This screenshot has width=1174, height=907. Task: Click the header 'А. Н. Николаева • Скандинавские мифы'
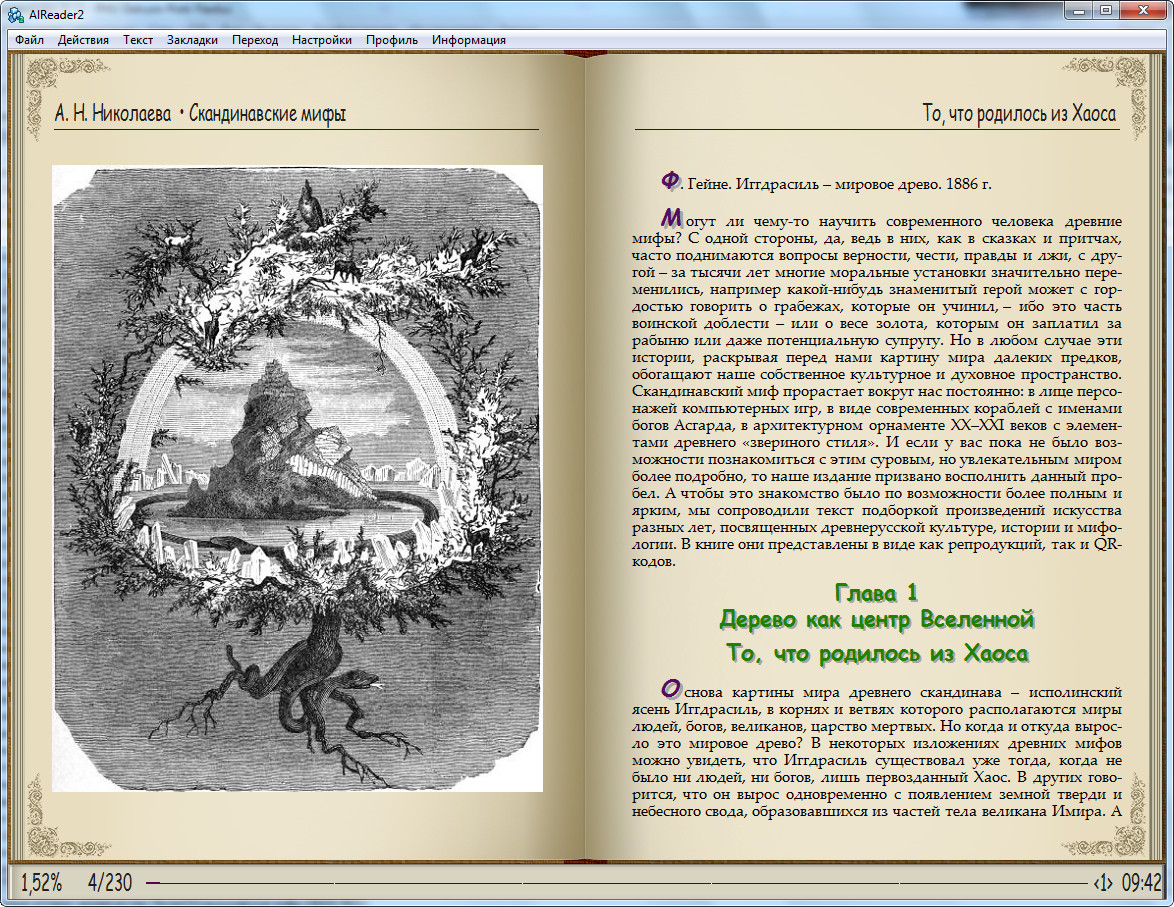[x=200, y=114]
